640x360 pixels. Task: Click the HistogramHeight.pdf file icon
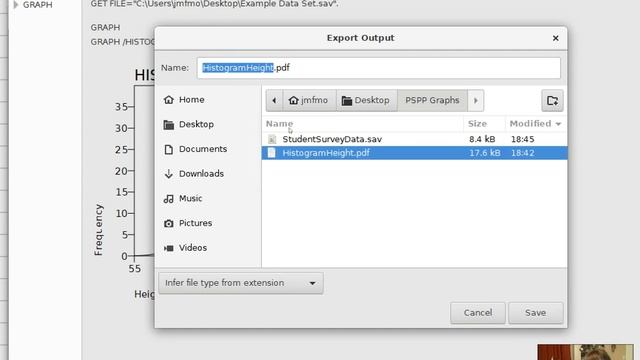pyautogui.click(x=272, y=153)
